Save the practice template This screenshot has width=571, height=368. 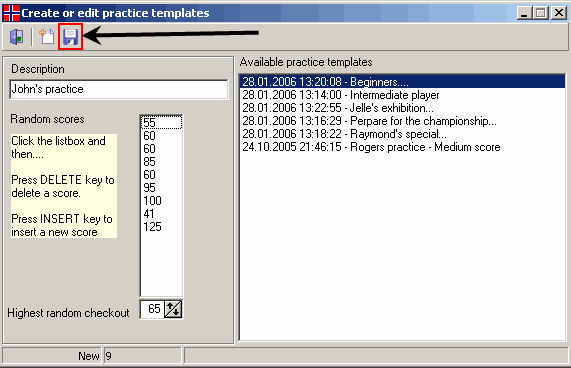(x=70, y=37)
